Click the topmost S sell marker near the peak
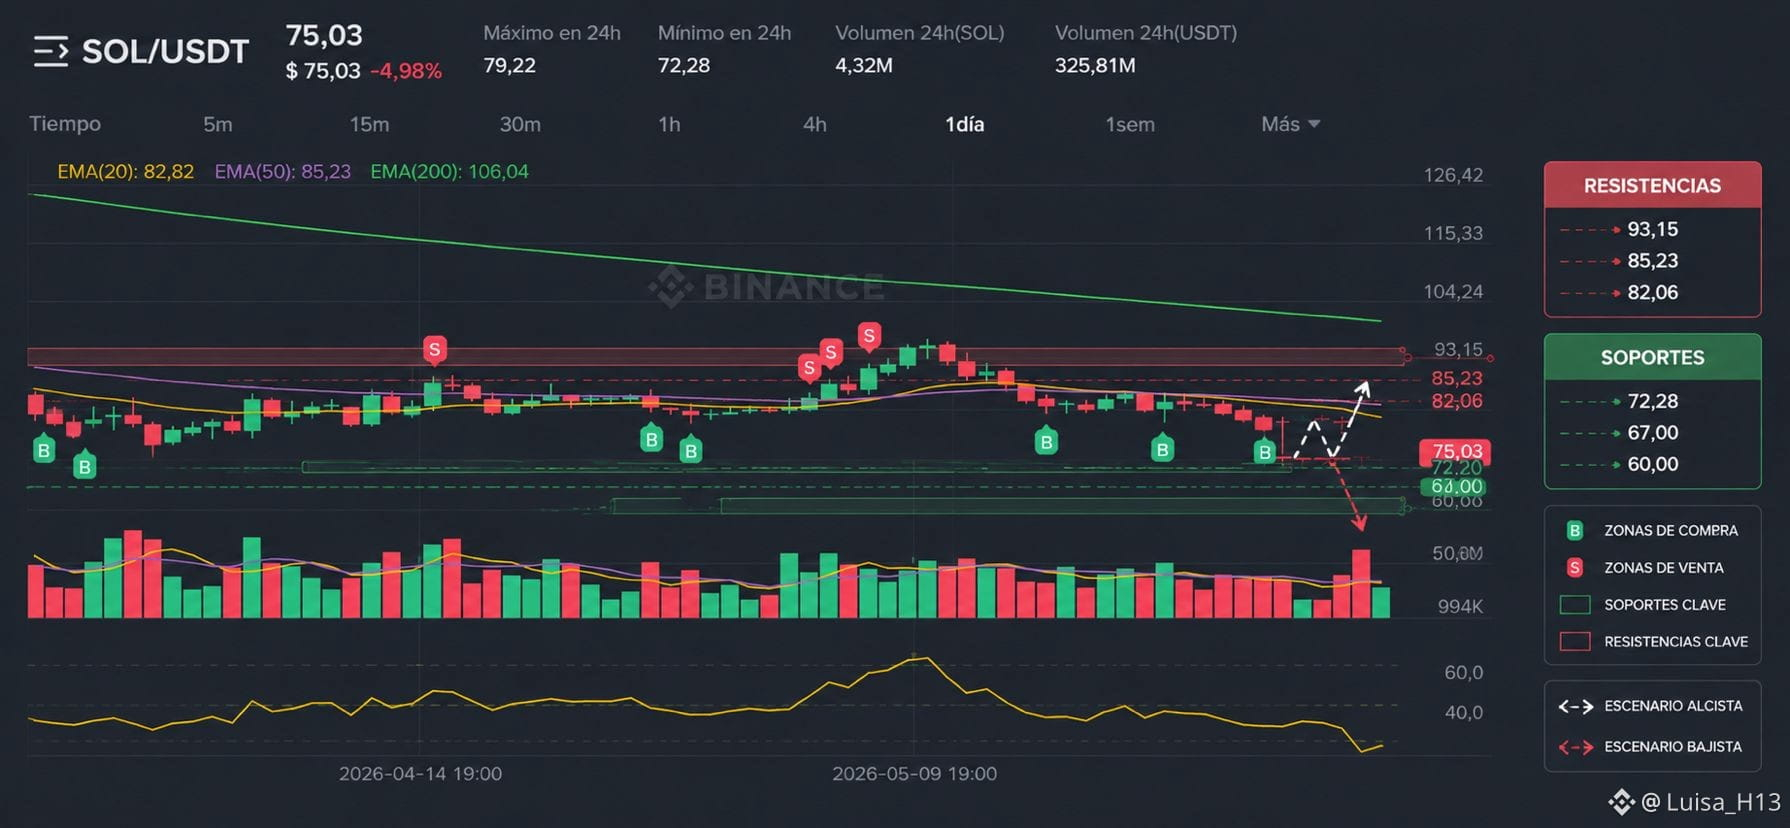Screen dimensions: 1790x828 pyautogui.click(x=869, y=336)
